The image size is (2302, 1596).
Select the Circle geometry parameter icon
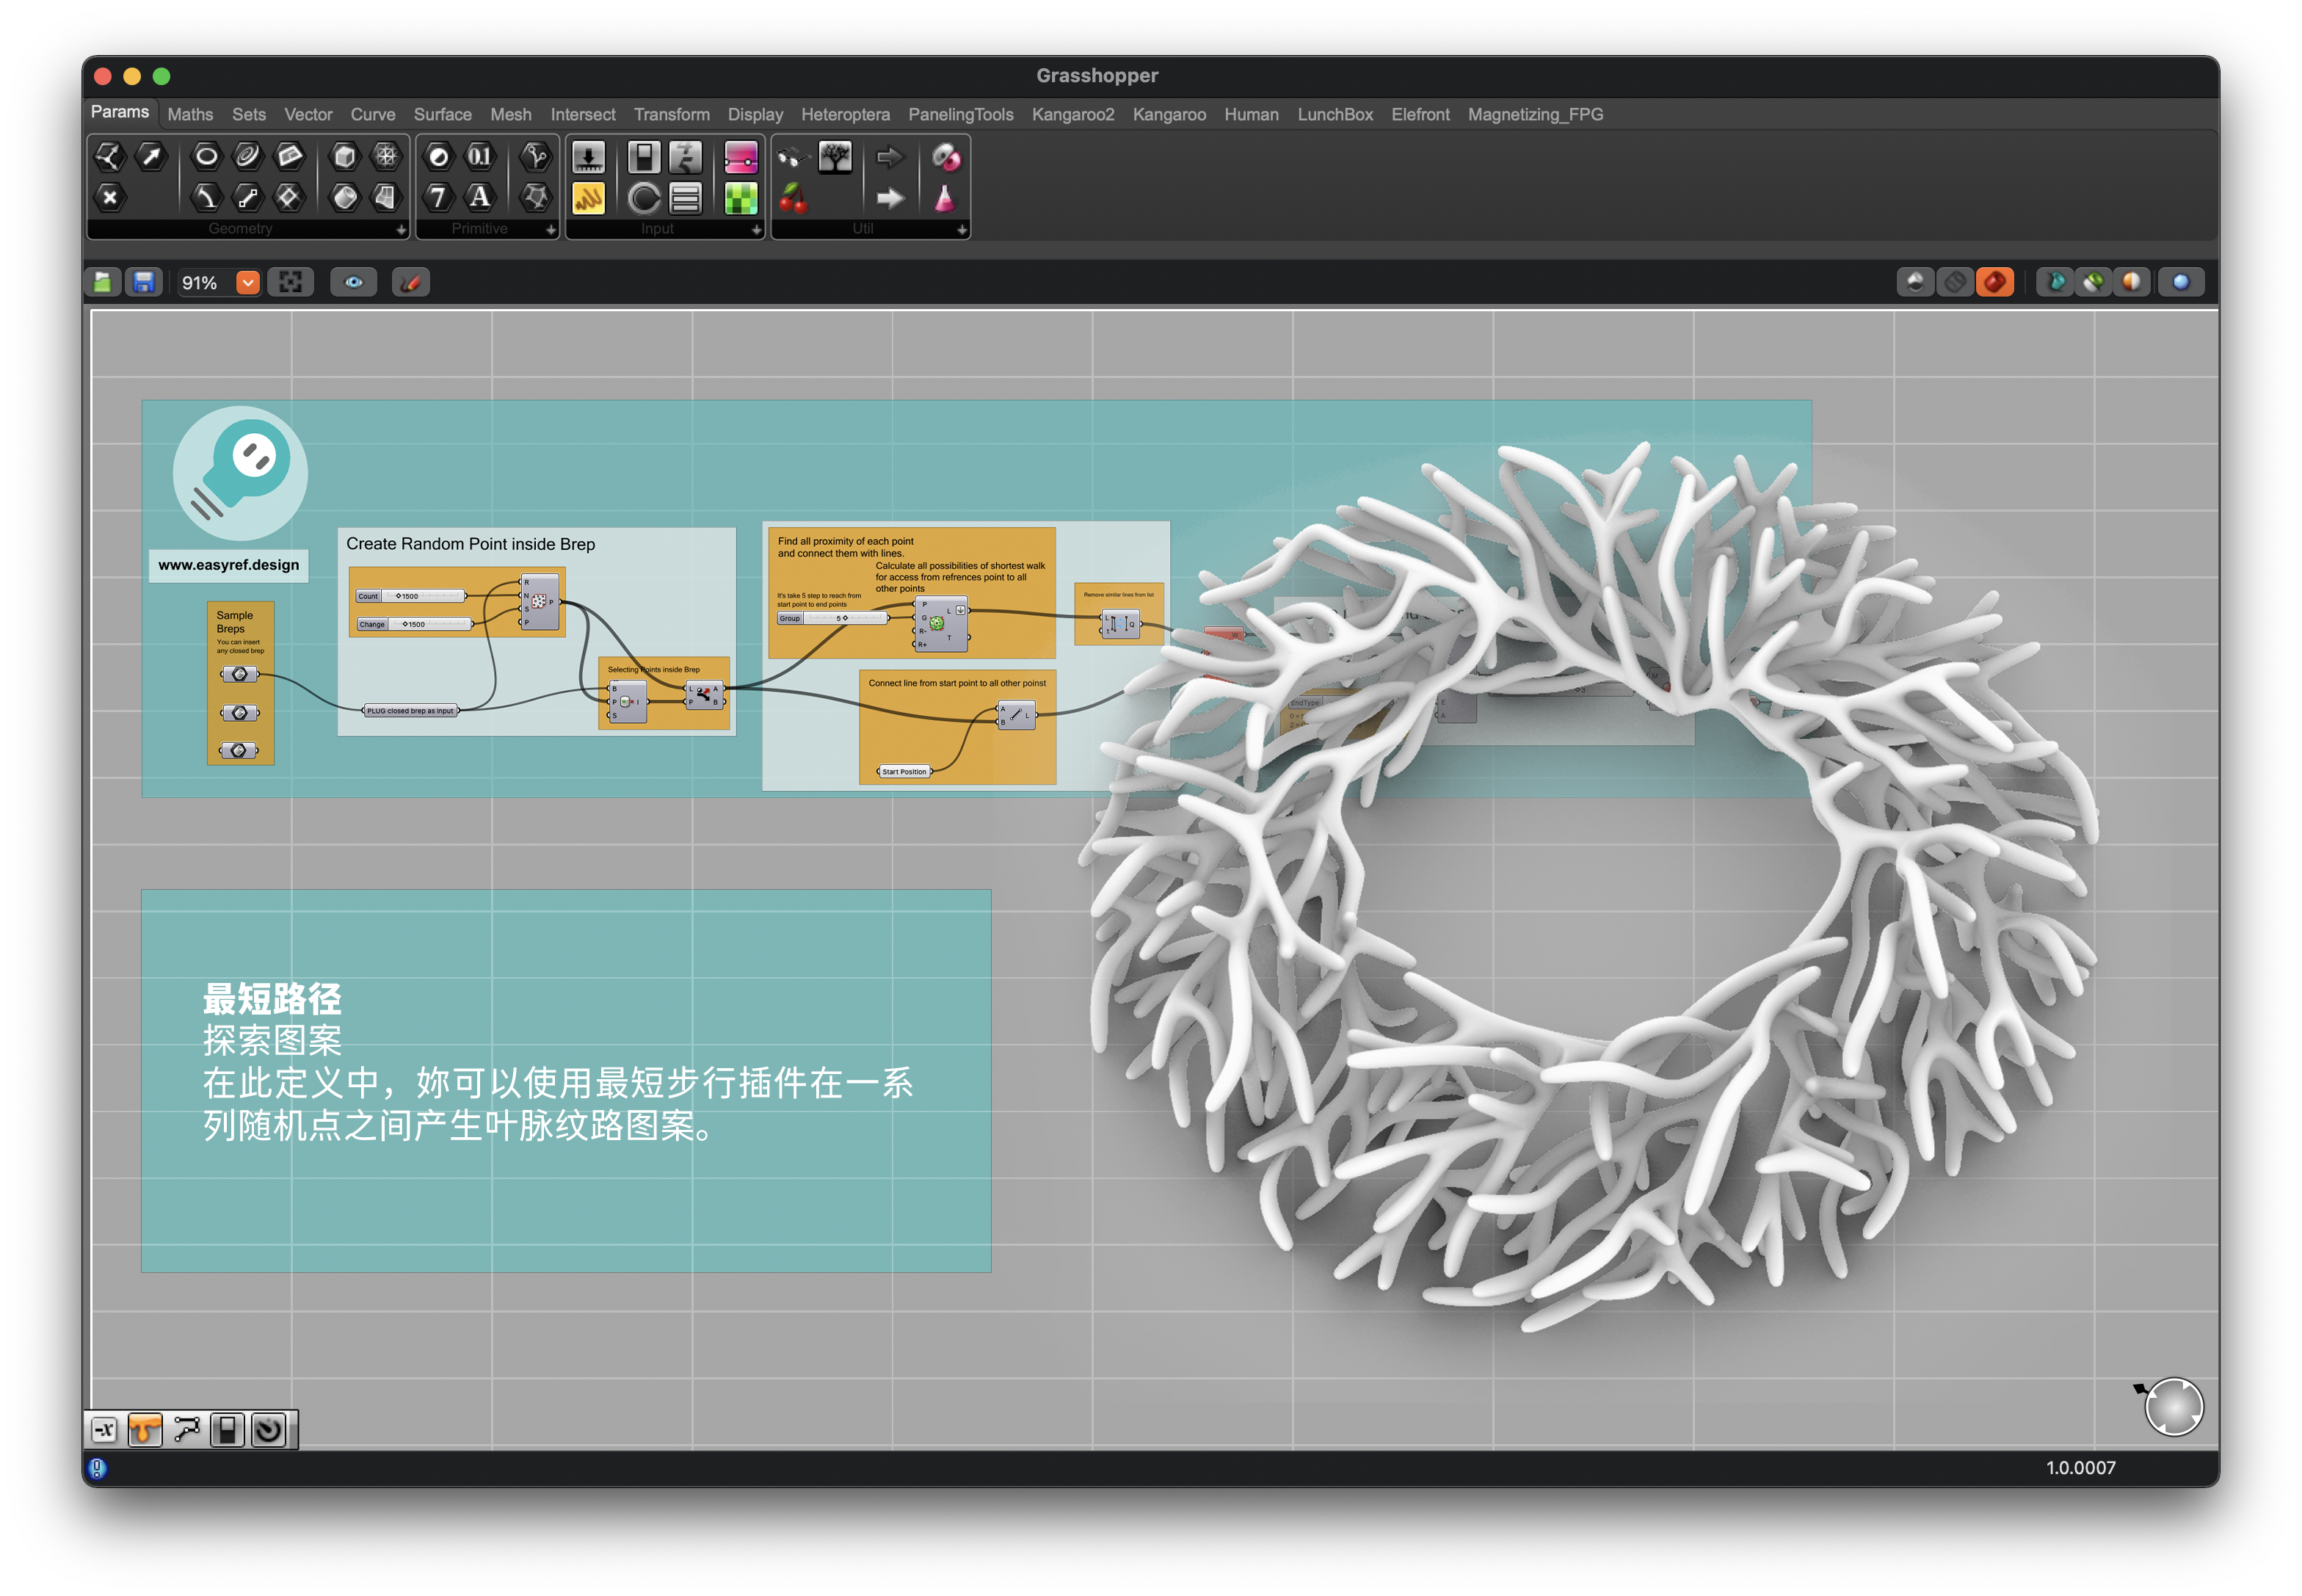(206, 156)
